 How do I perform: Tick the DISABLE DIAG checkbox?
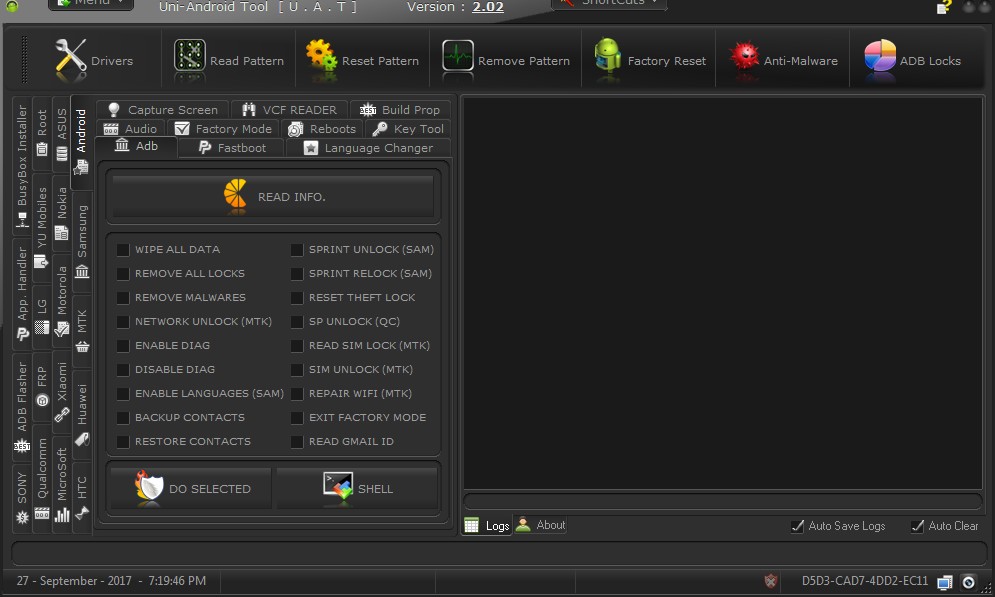click(123, 369)
